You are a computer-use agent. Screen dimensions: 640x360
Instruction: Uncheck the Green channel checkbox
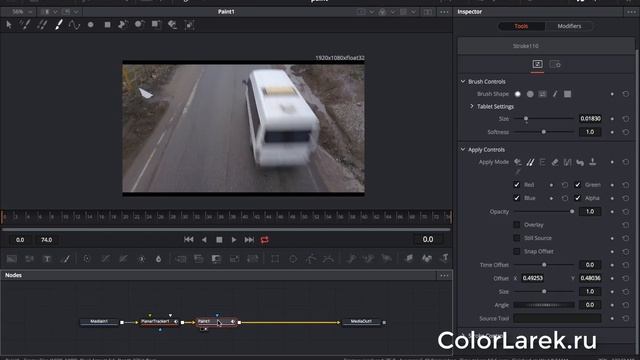578,185
